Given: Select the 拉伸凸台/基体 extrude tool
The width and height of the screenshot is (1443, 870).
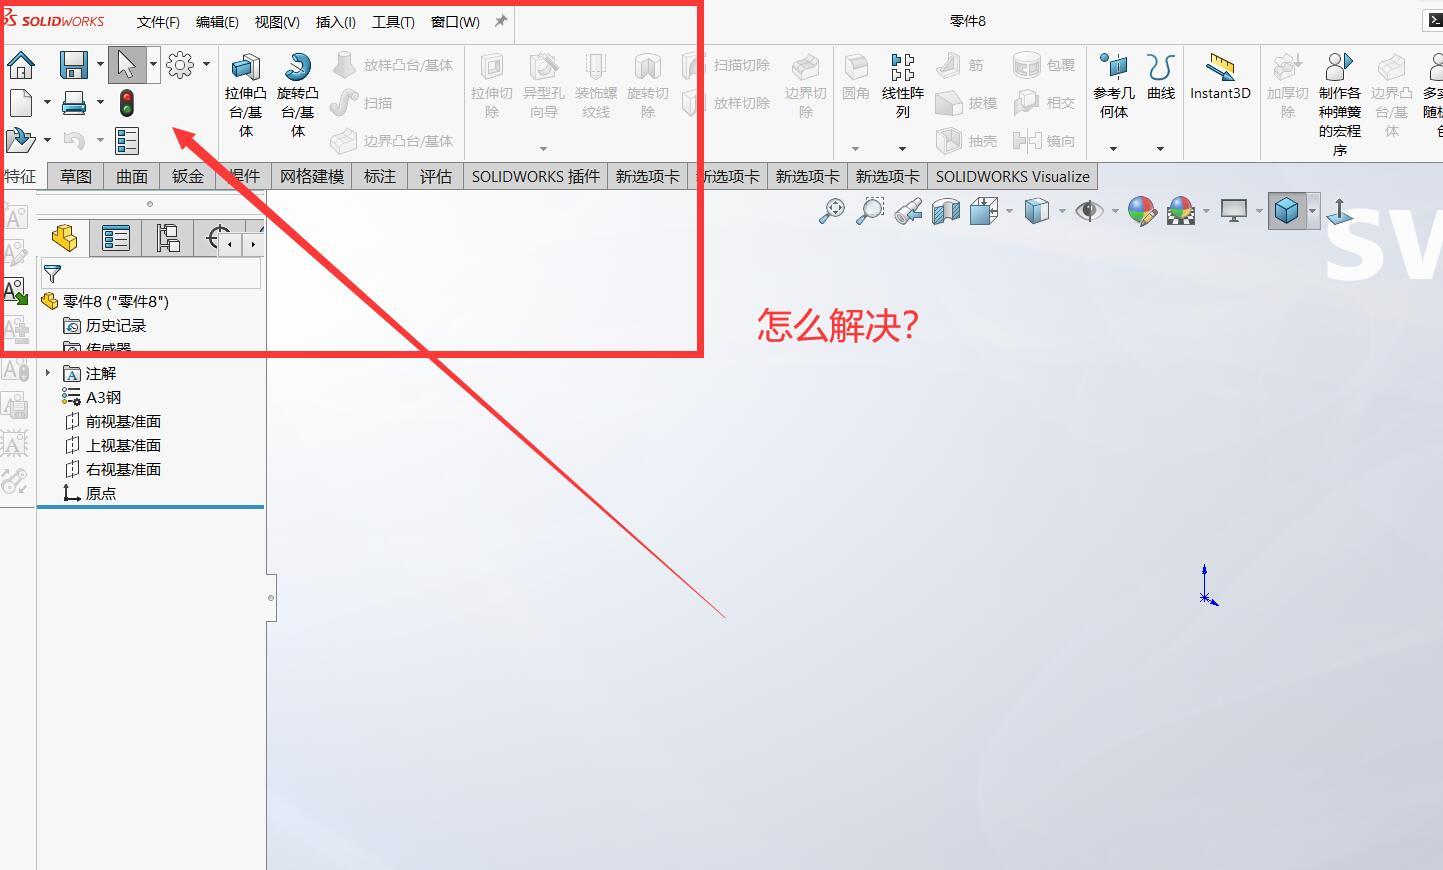Looking at the screenshot, I should [245, 88].
